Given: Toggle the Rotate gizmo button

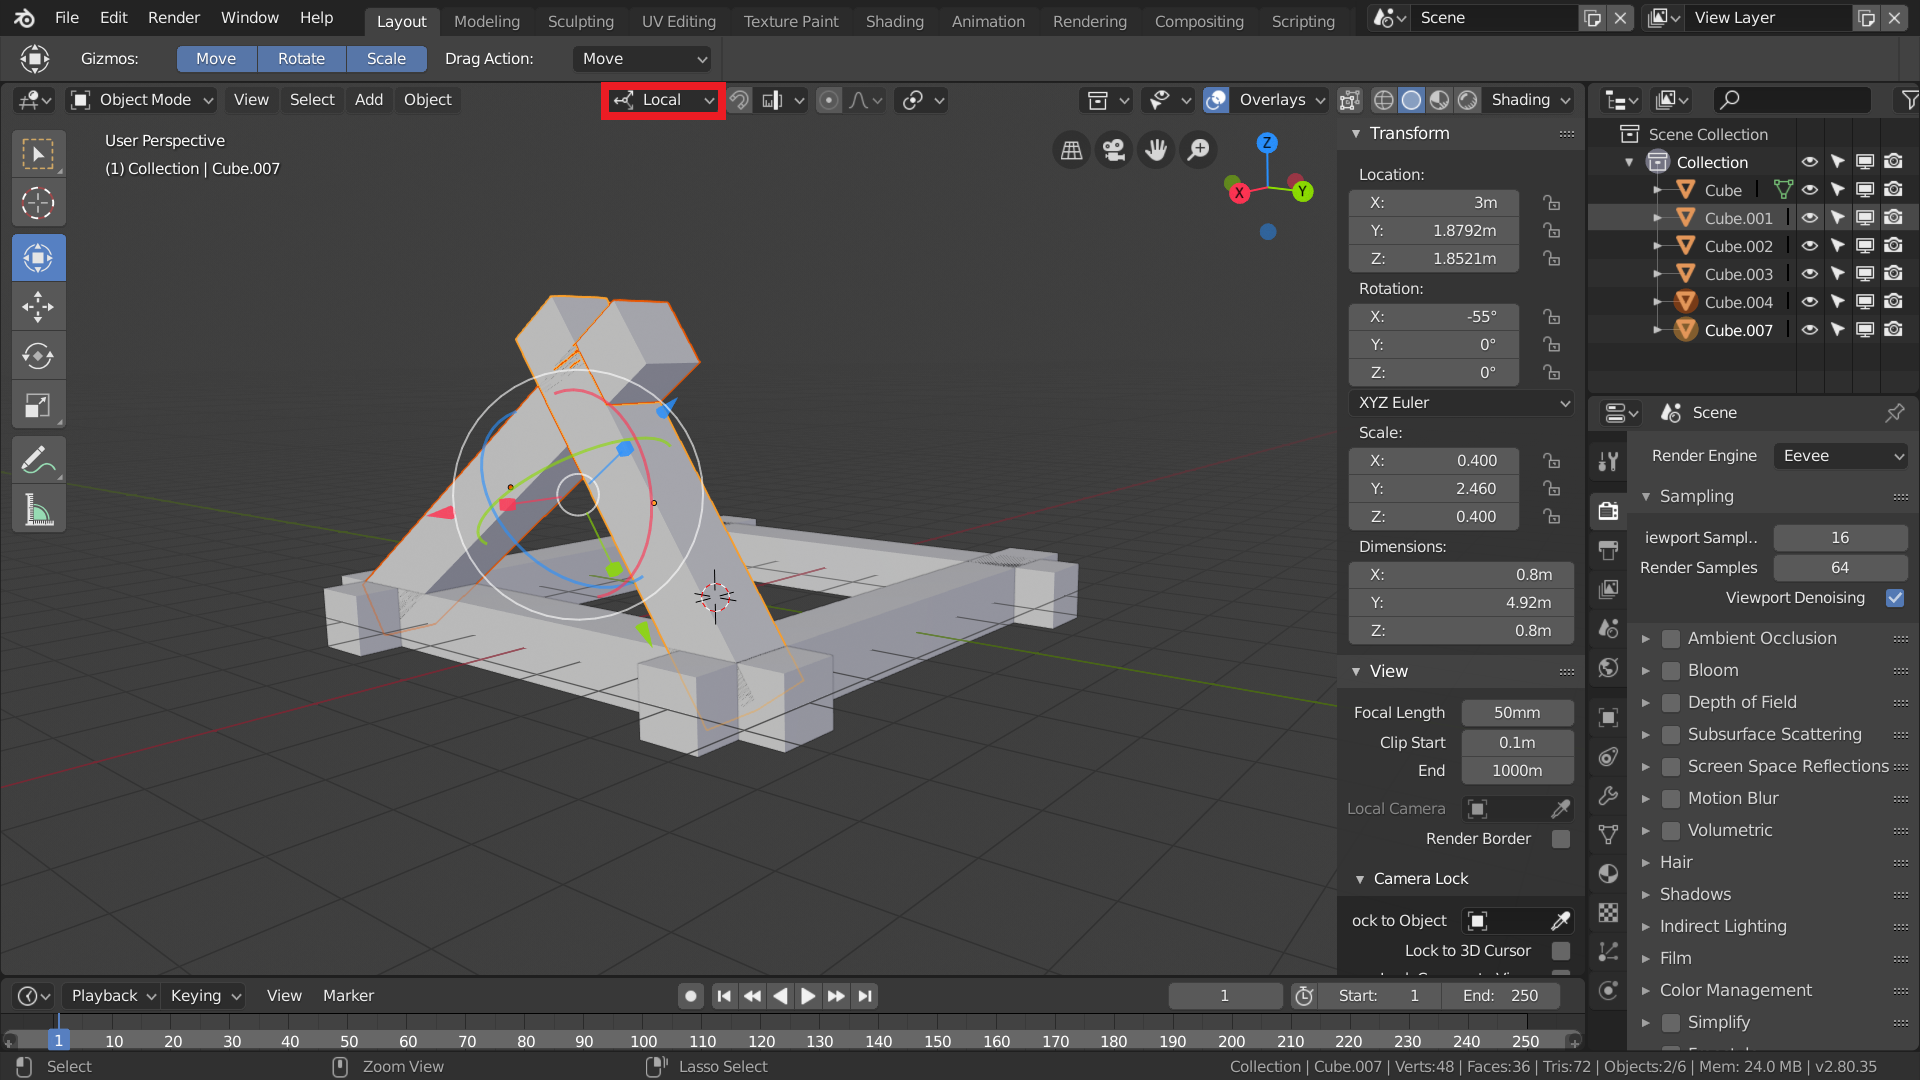Looking at the screenshot, I should coord(301,59).
